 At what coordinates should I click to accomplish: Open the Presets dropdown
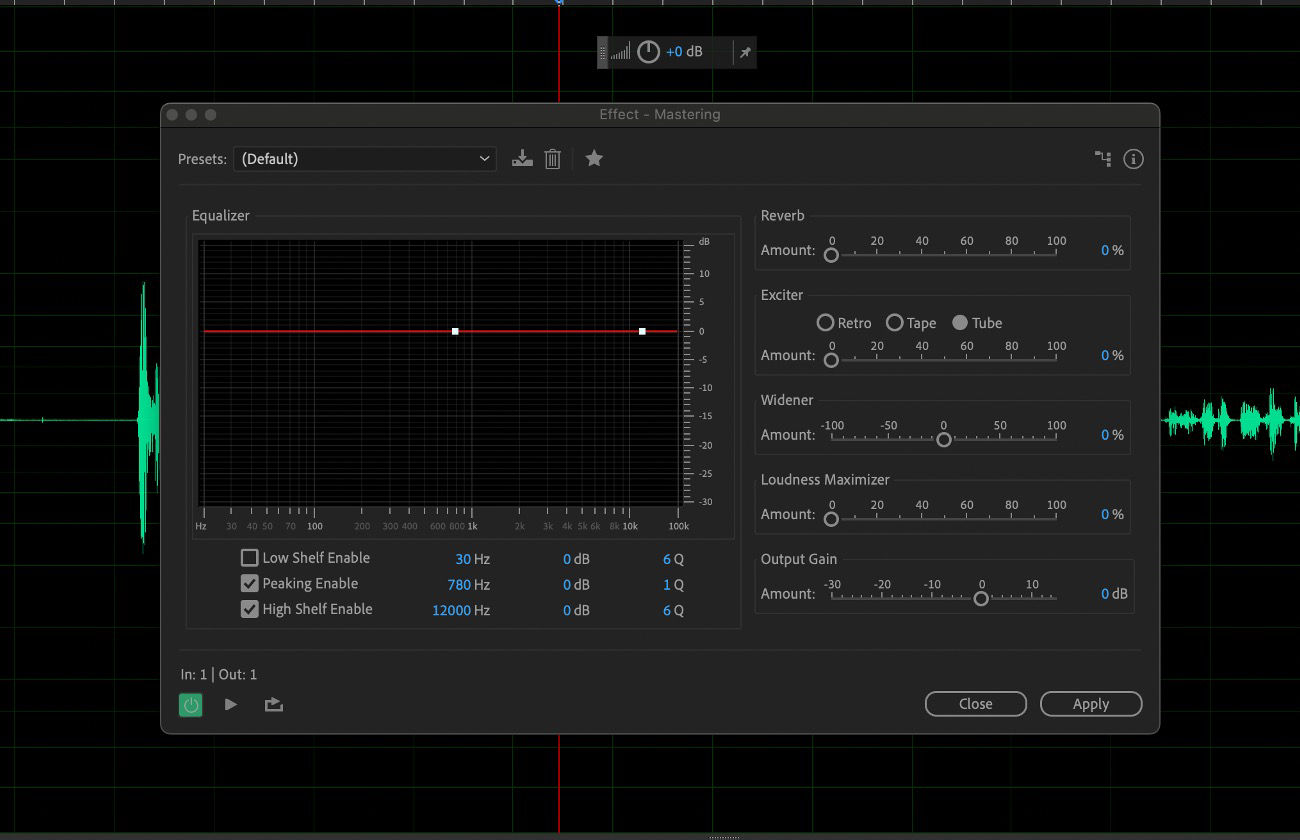[x=364, y=158]
